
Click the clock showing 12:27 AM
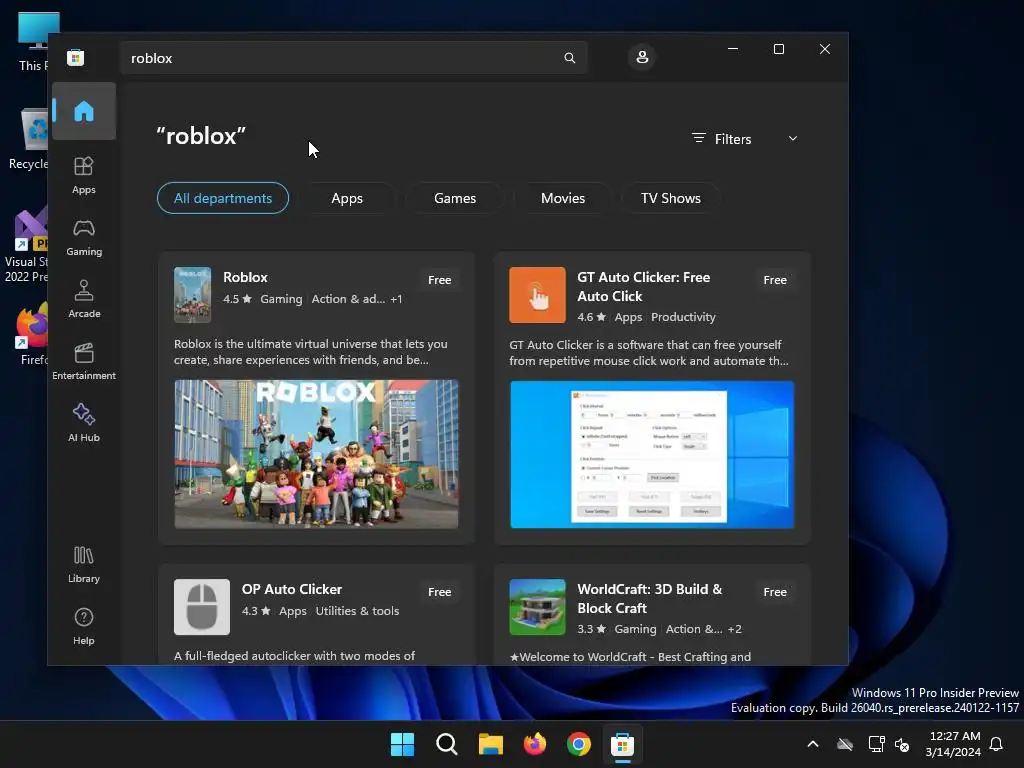953,744
